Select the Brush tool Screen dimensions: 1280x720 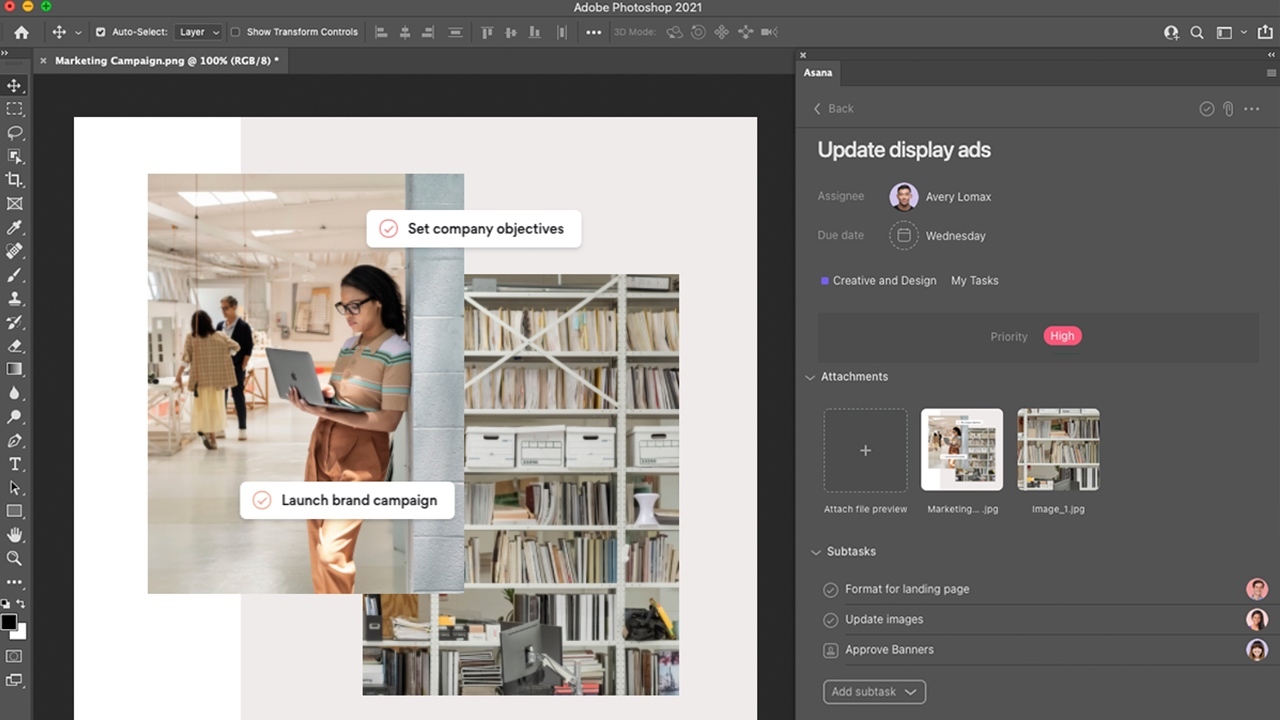[x=15, y=275]
